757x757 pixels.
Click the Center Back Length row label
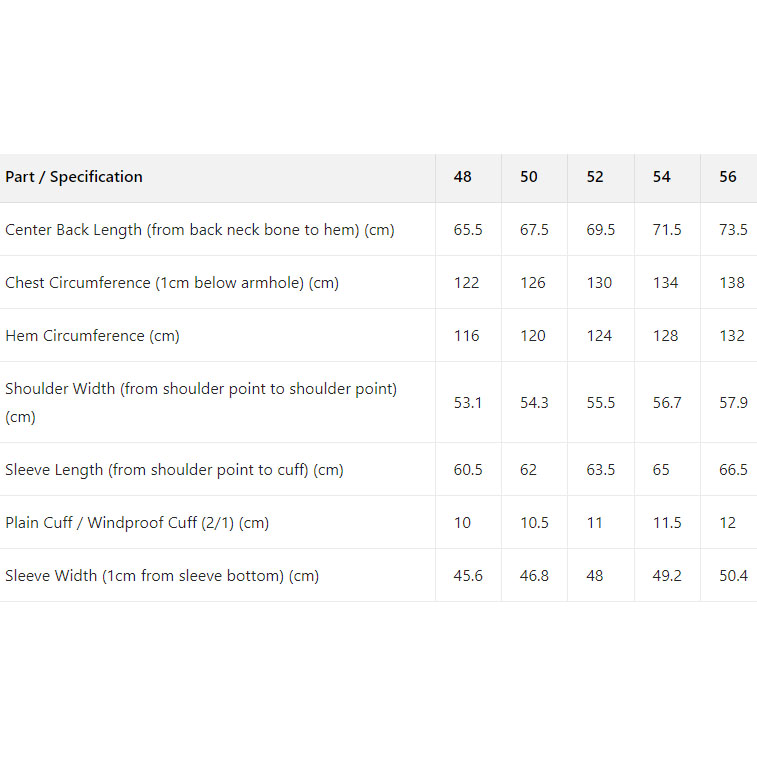[200, 230]
